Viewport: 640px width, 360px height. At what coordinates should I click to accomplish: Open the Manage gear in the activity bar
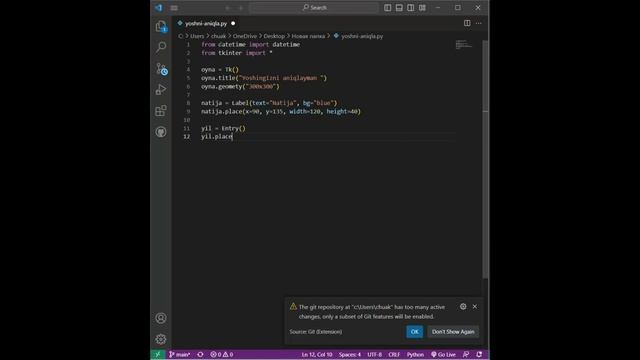coord(161,339)
